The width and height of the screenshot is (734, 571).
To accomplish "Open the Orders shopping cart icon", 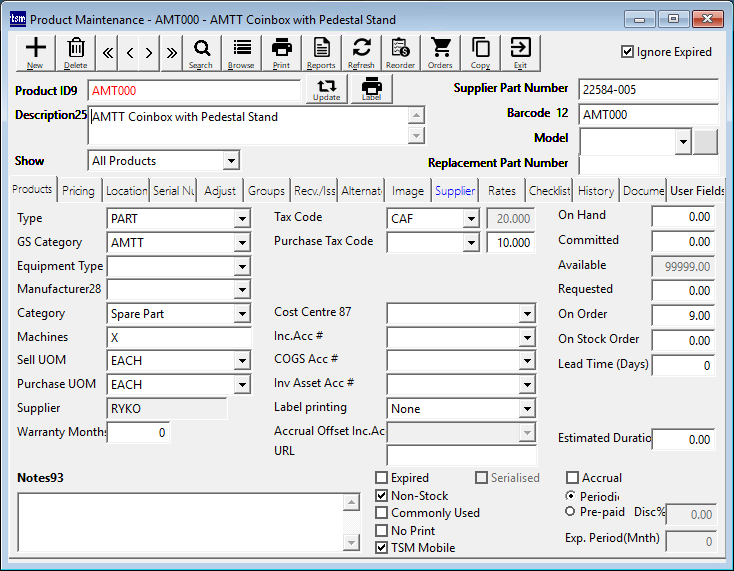I will click(440, 52).
